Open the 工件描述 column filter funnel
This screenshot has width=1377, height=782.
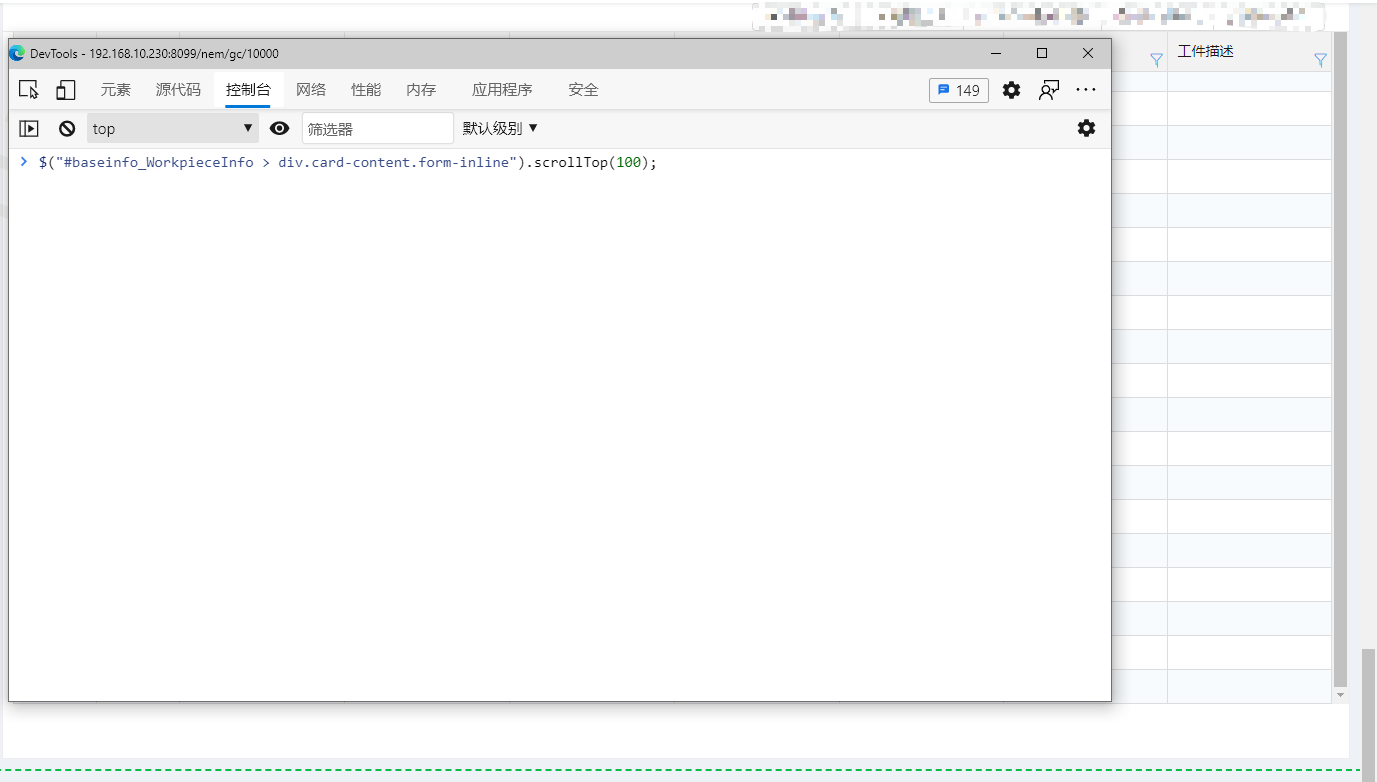tap(1319, 58)
